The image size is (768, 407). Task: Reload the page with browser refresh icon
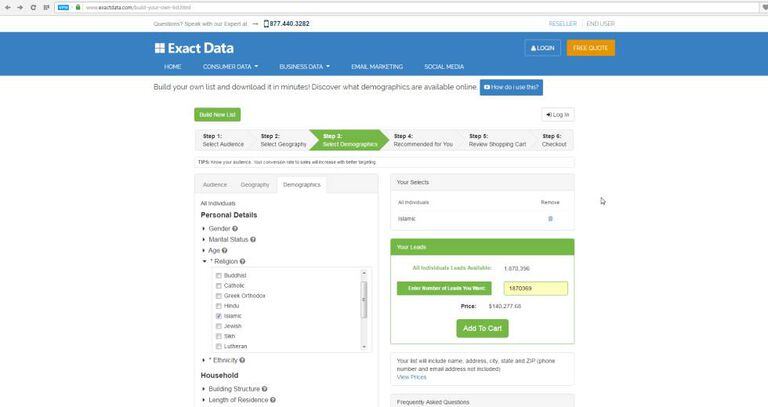click(x=33, y=7)
